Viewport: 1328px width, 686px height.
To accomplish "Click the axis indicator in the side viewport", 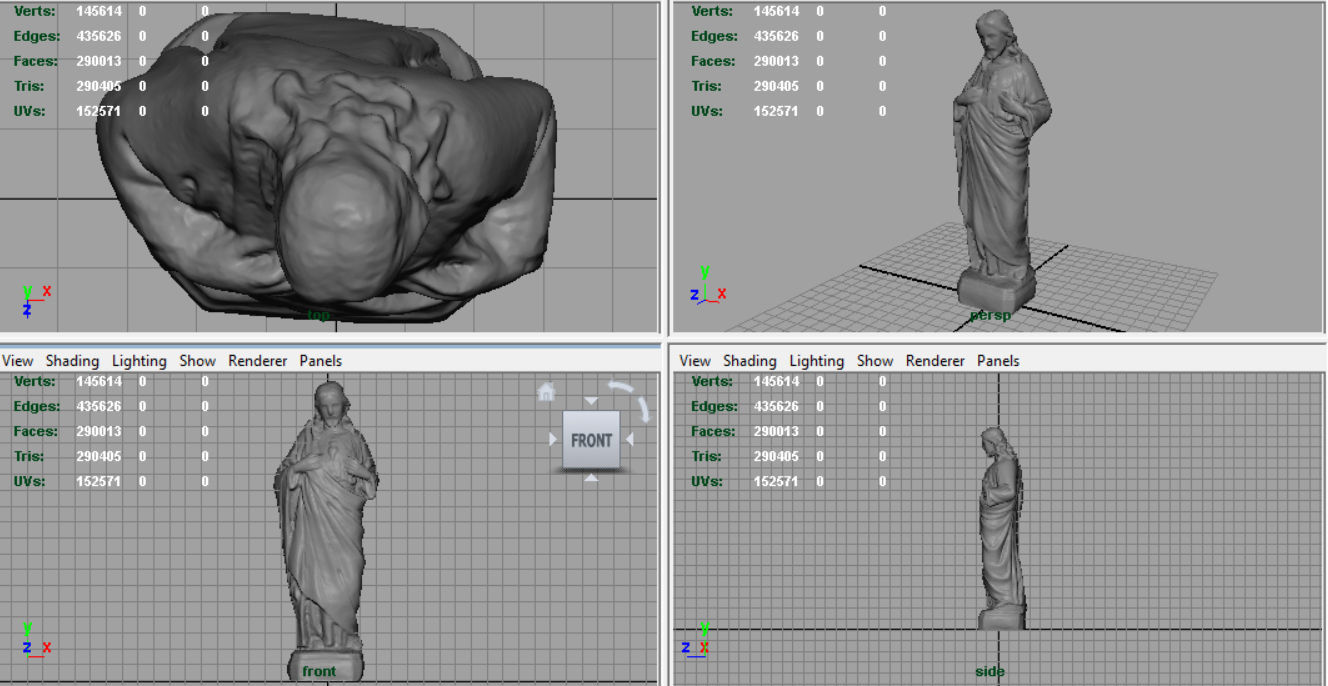I will [697, 638].
